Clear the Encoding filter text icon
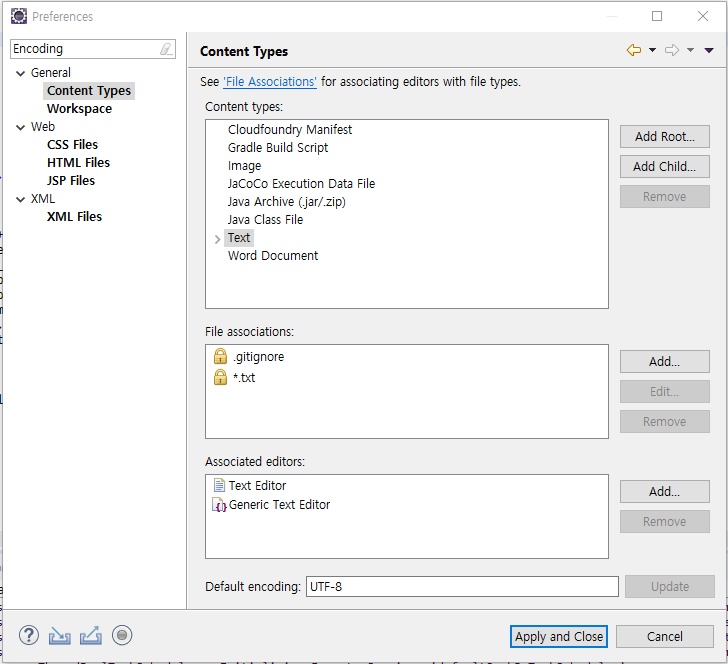728x664 pixels. click(166, 49)
